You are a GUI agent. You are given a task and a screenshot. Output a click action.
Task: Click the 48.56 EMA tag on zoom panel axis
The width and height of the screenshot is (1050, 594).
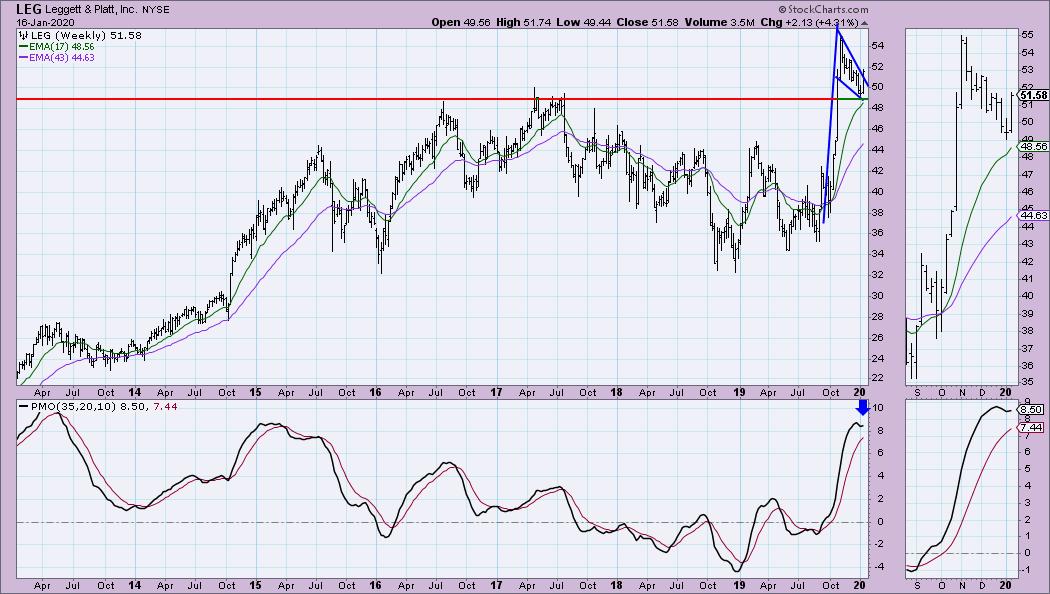pyautogui.click(x=1033, y=146)
